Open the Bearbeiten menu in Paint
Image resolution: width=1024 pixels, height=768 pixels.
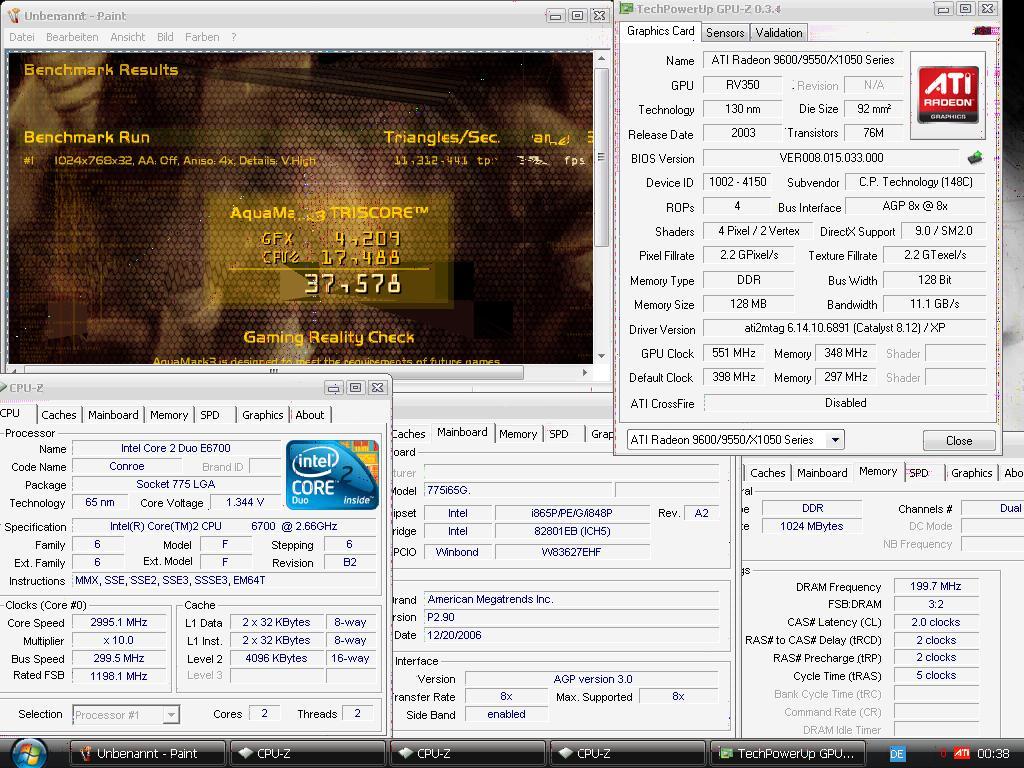tap(72, 37)
